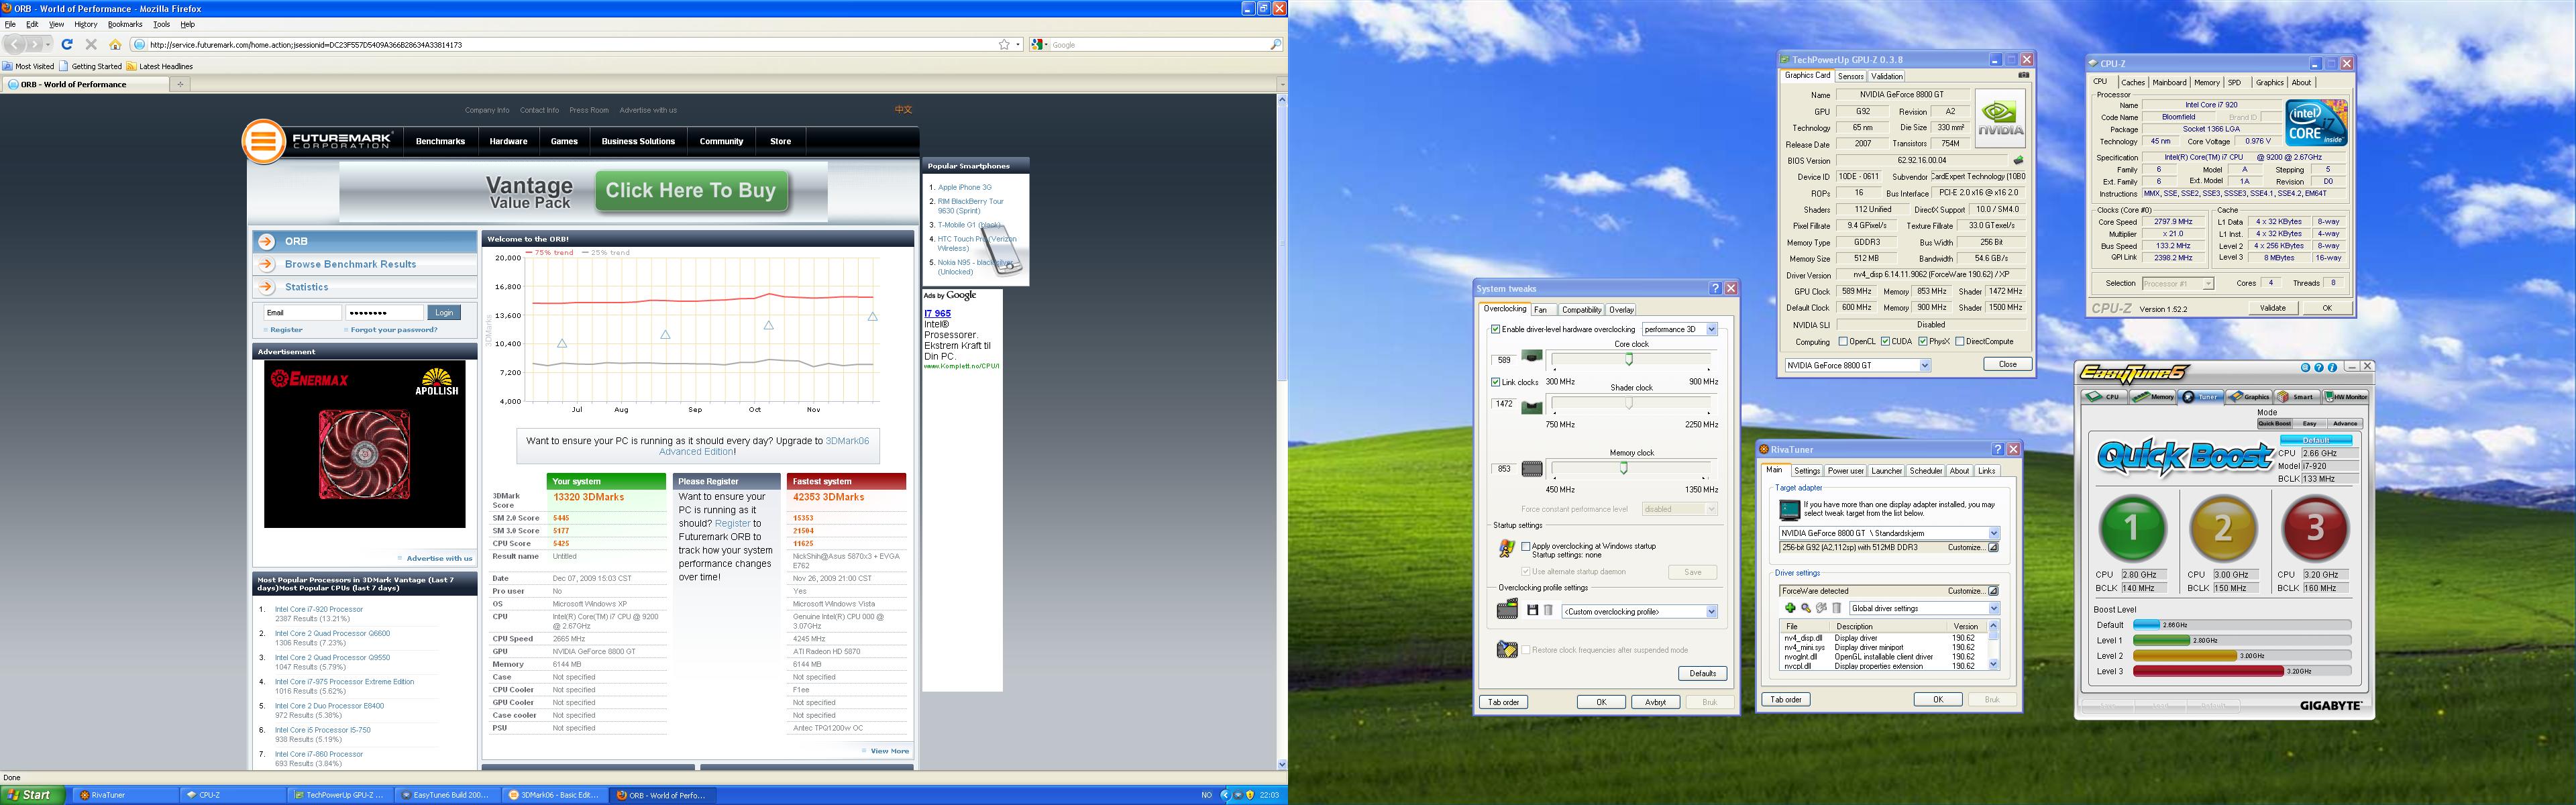Toggle the PhysX checkbox in GPU-Z
The image size is (2576, 805).
click(x=1923, y=341)
